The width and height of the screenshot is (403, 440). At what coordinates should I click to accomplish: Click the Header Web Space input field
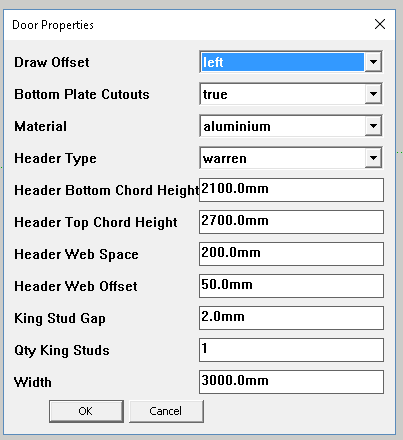coord(291,254)
